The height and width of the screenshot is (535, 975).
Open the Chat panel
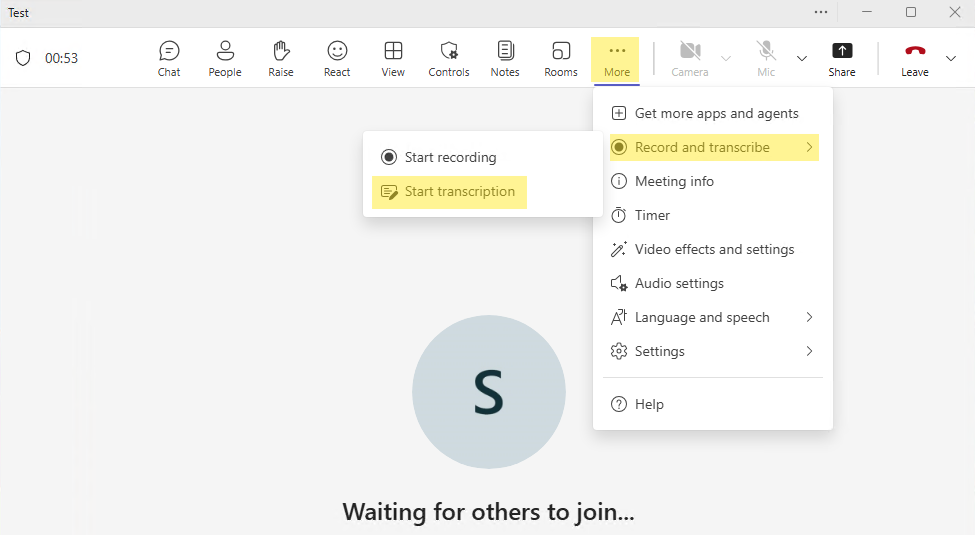[169, 58]
